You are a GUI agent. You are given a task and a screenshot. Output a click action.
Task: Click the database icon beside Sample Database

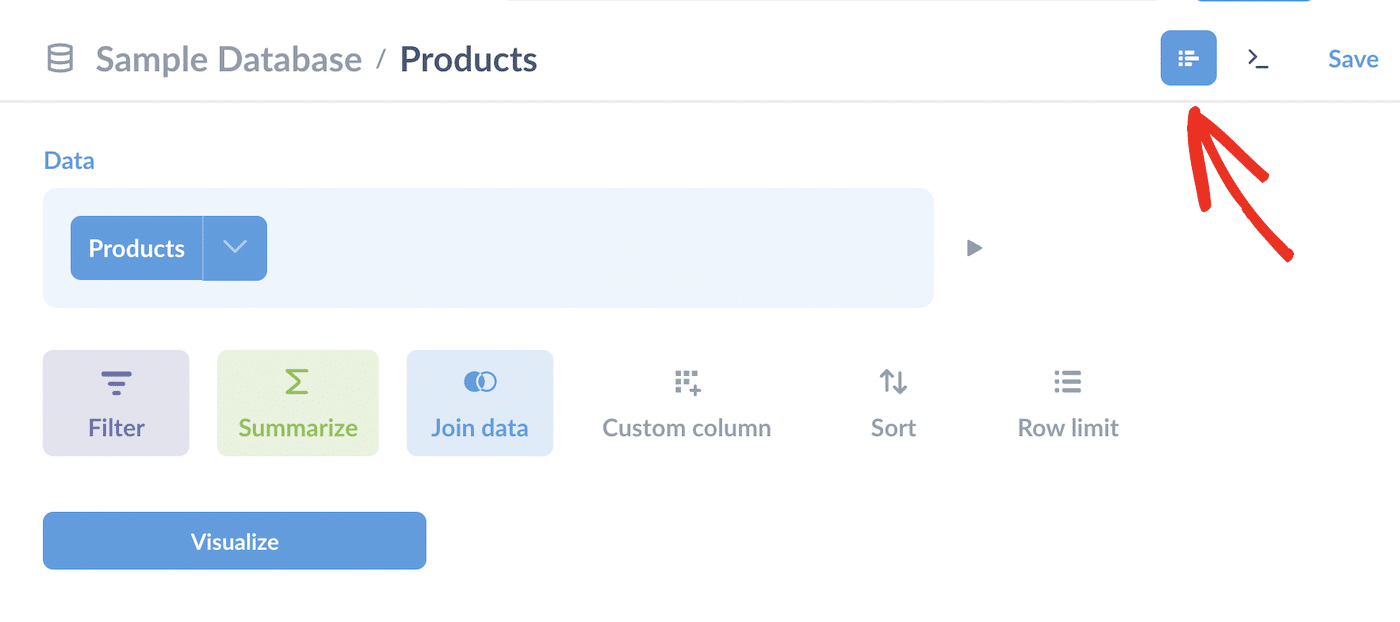click(59, 58)
